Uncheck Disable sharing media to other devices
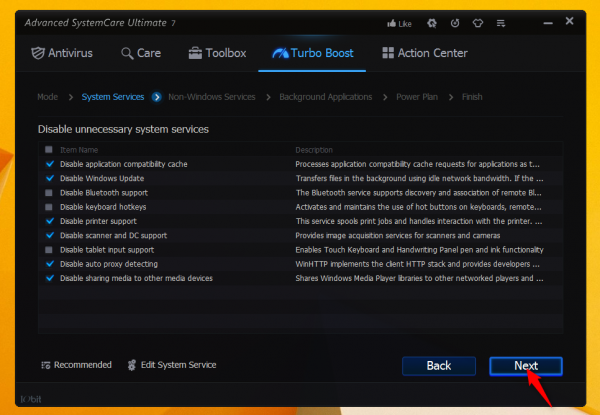Image resolution: width=600 pixels, height=415 pixels. pos(49,278)
